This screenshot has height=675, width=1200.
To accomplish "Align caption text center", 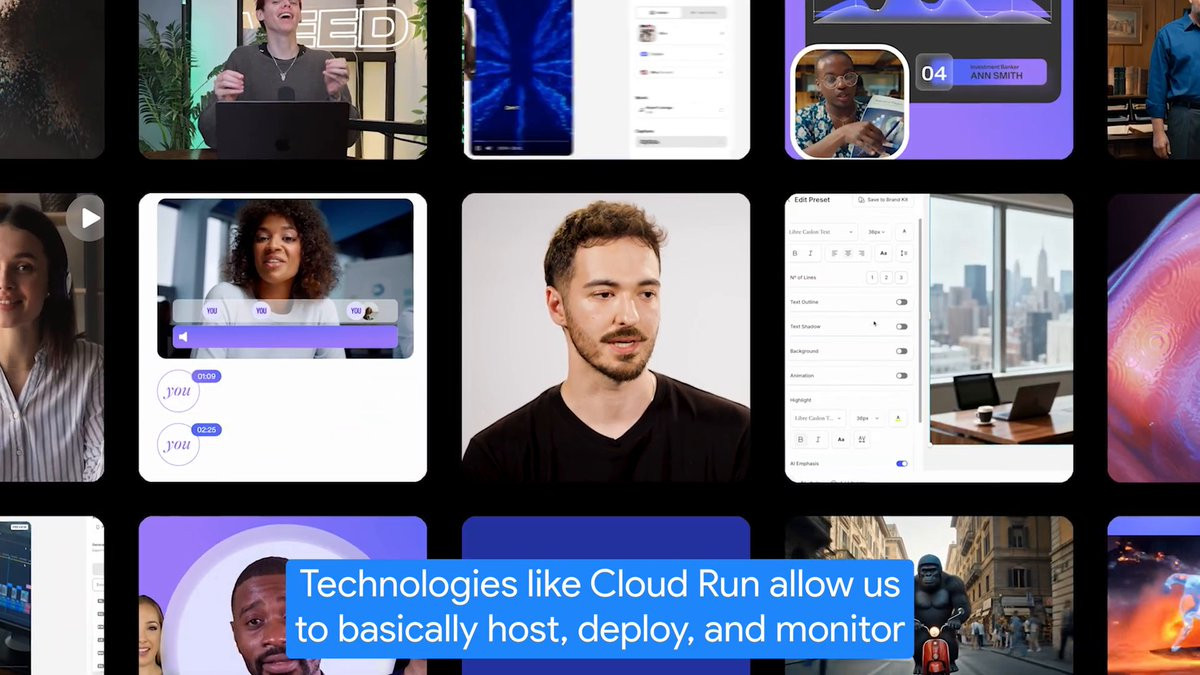I will 848,253.
